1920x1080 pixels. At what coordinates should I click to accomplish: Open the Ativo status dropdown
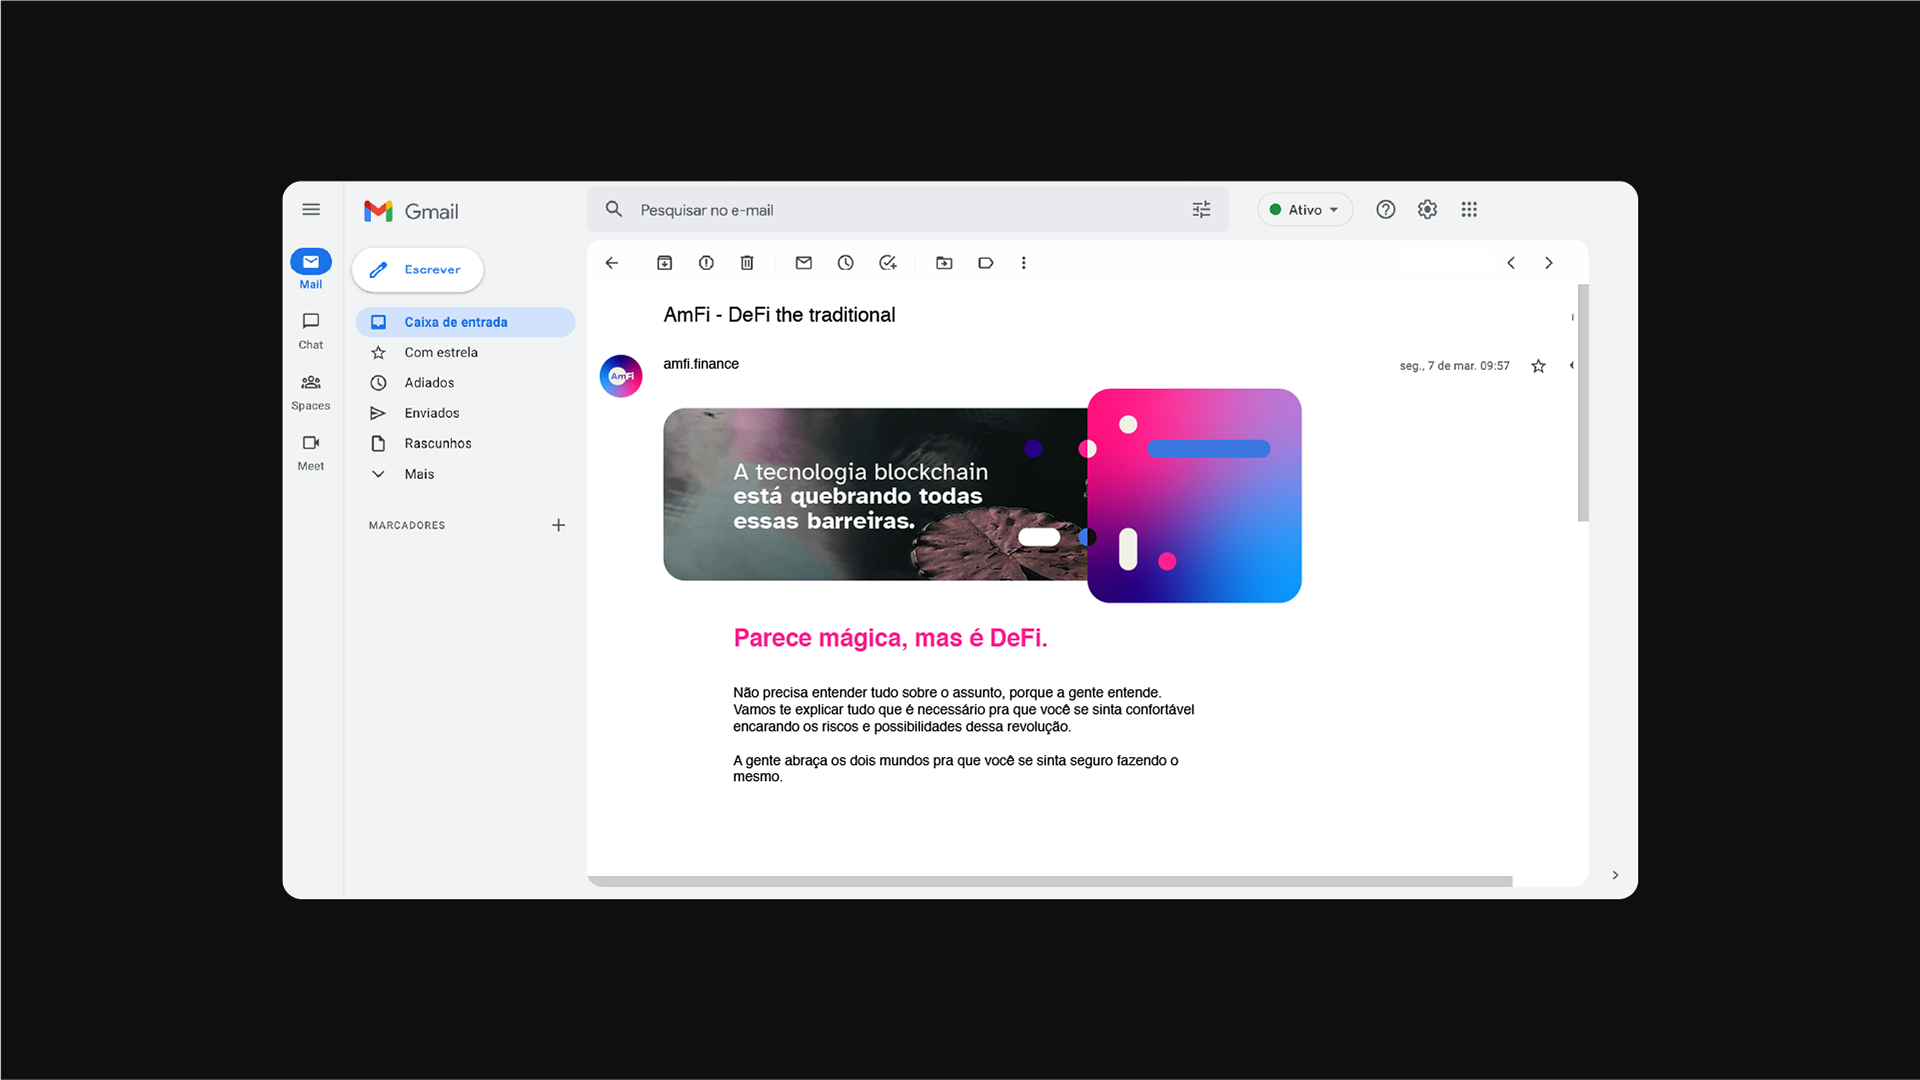[1305, 209]
